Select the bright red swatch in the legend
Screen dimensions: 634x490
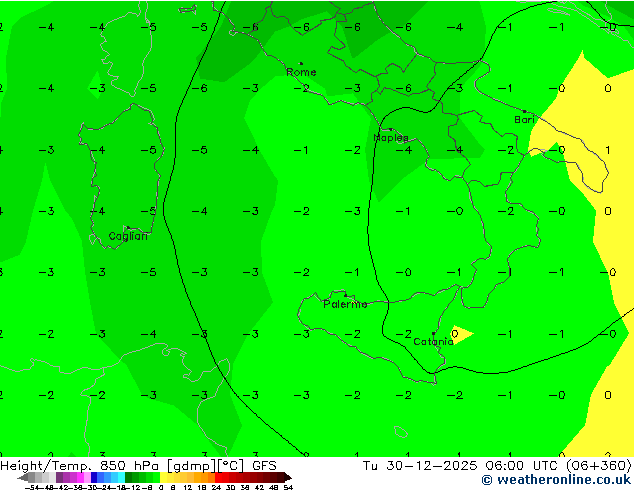(x=218, y=477)
